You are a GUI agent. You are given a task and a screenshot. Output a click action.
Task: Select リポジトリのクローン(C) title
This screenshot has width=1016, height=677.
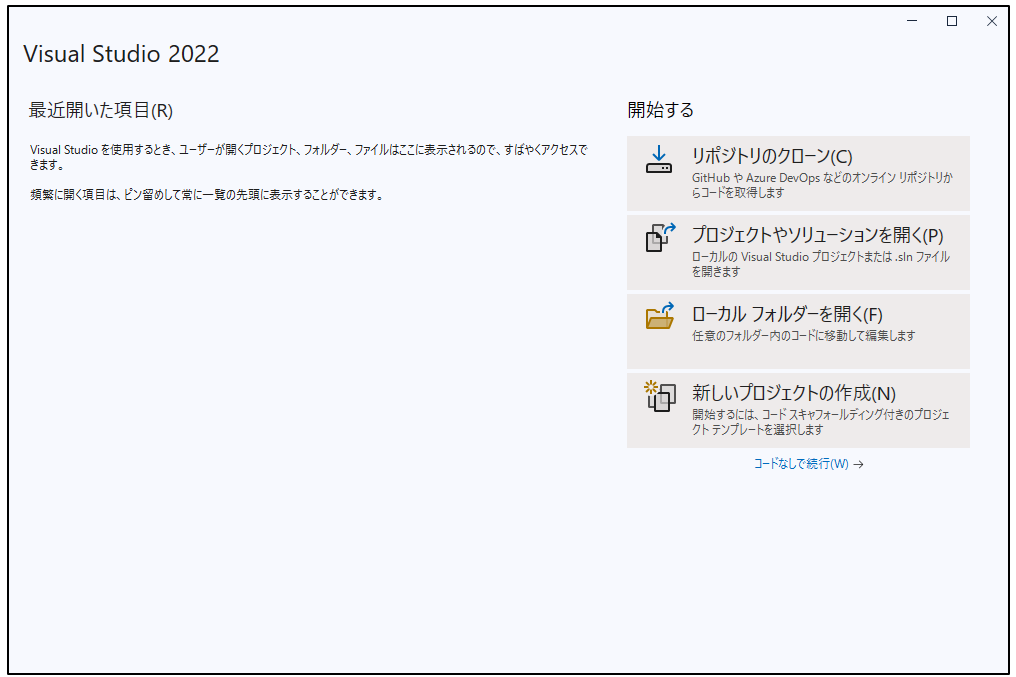click(x=771, y=156)
